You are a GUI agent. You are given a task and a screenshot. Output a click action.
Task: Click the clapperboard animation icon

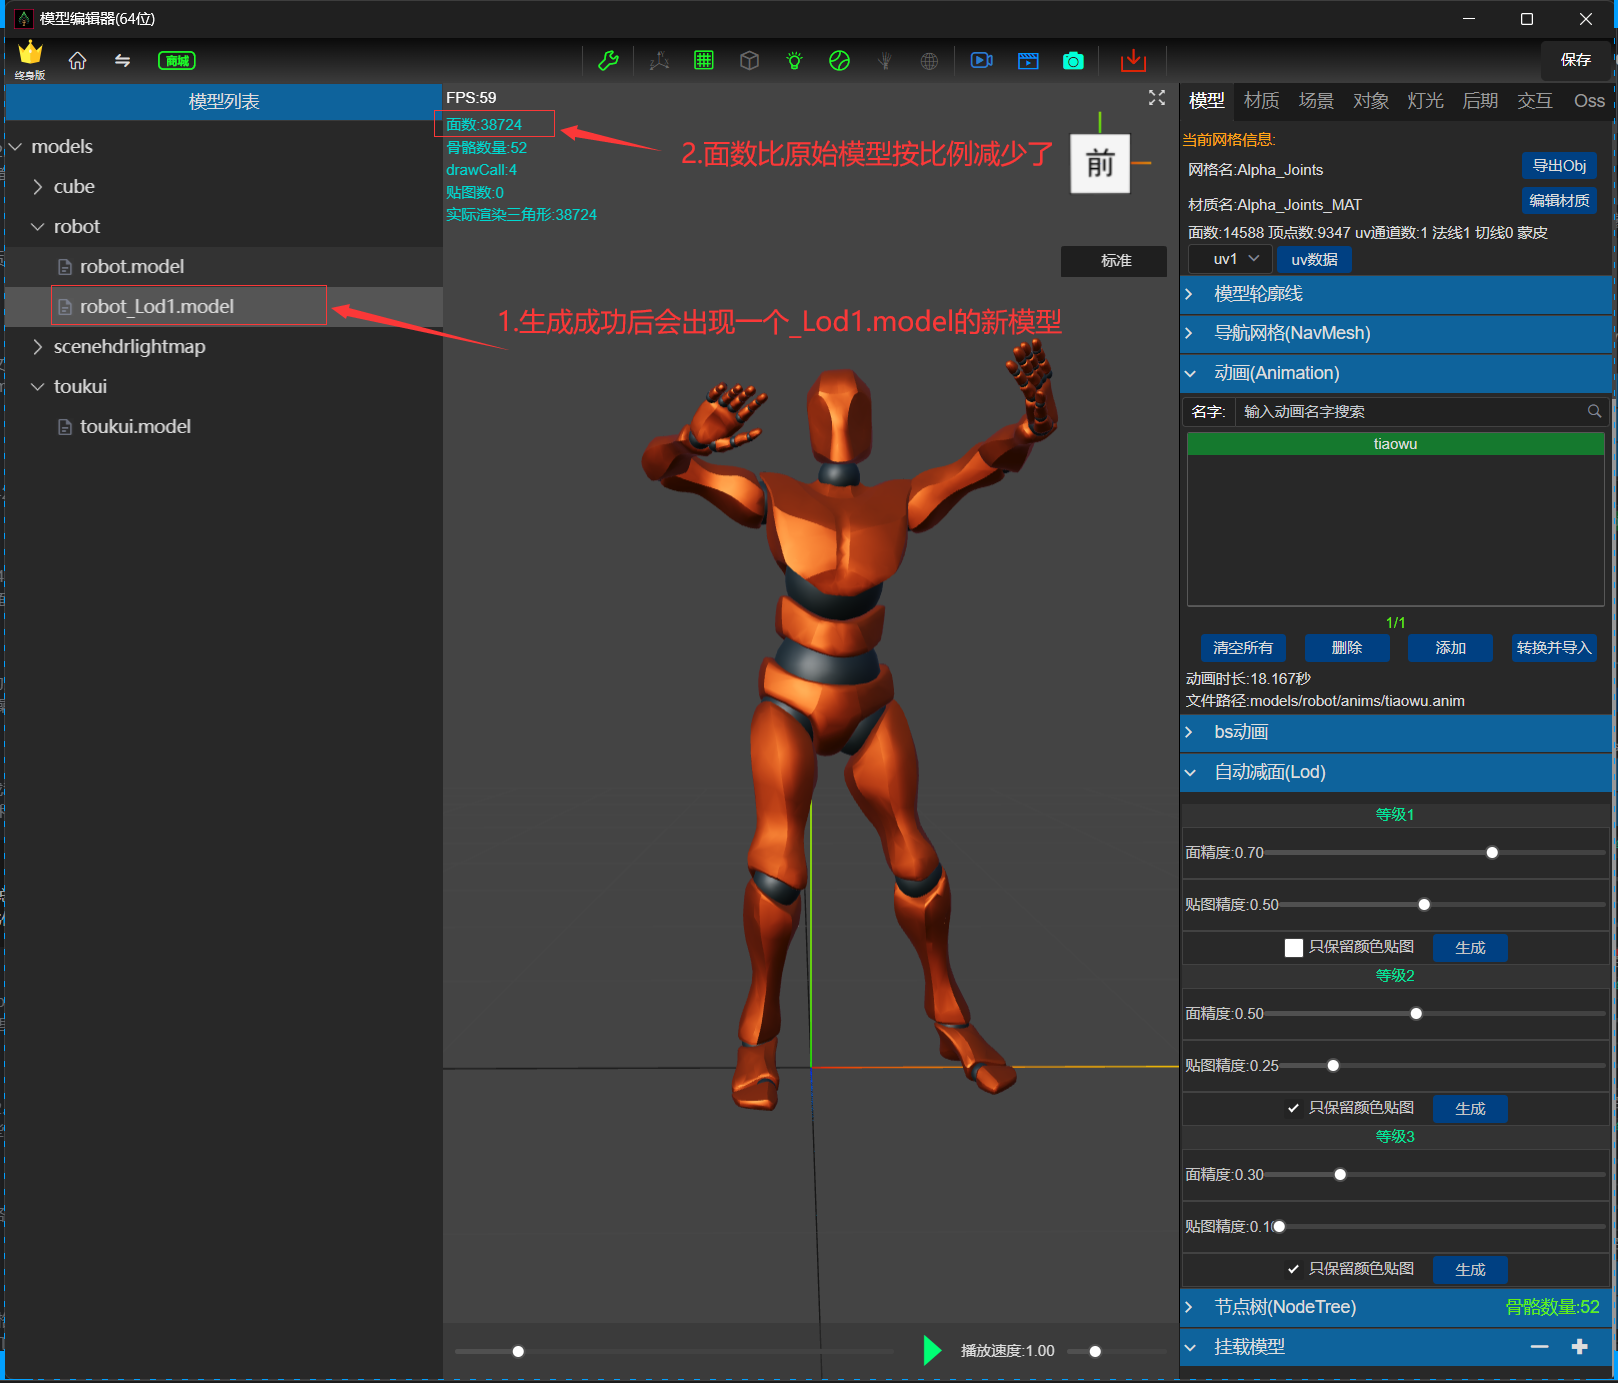coord(1028,61)
